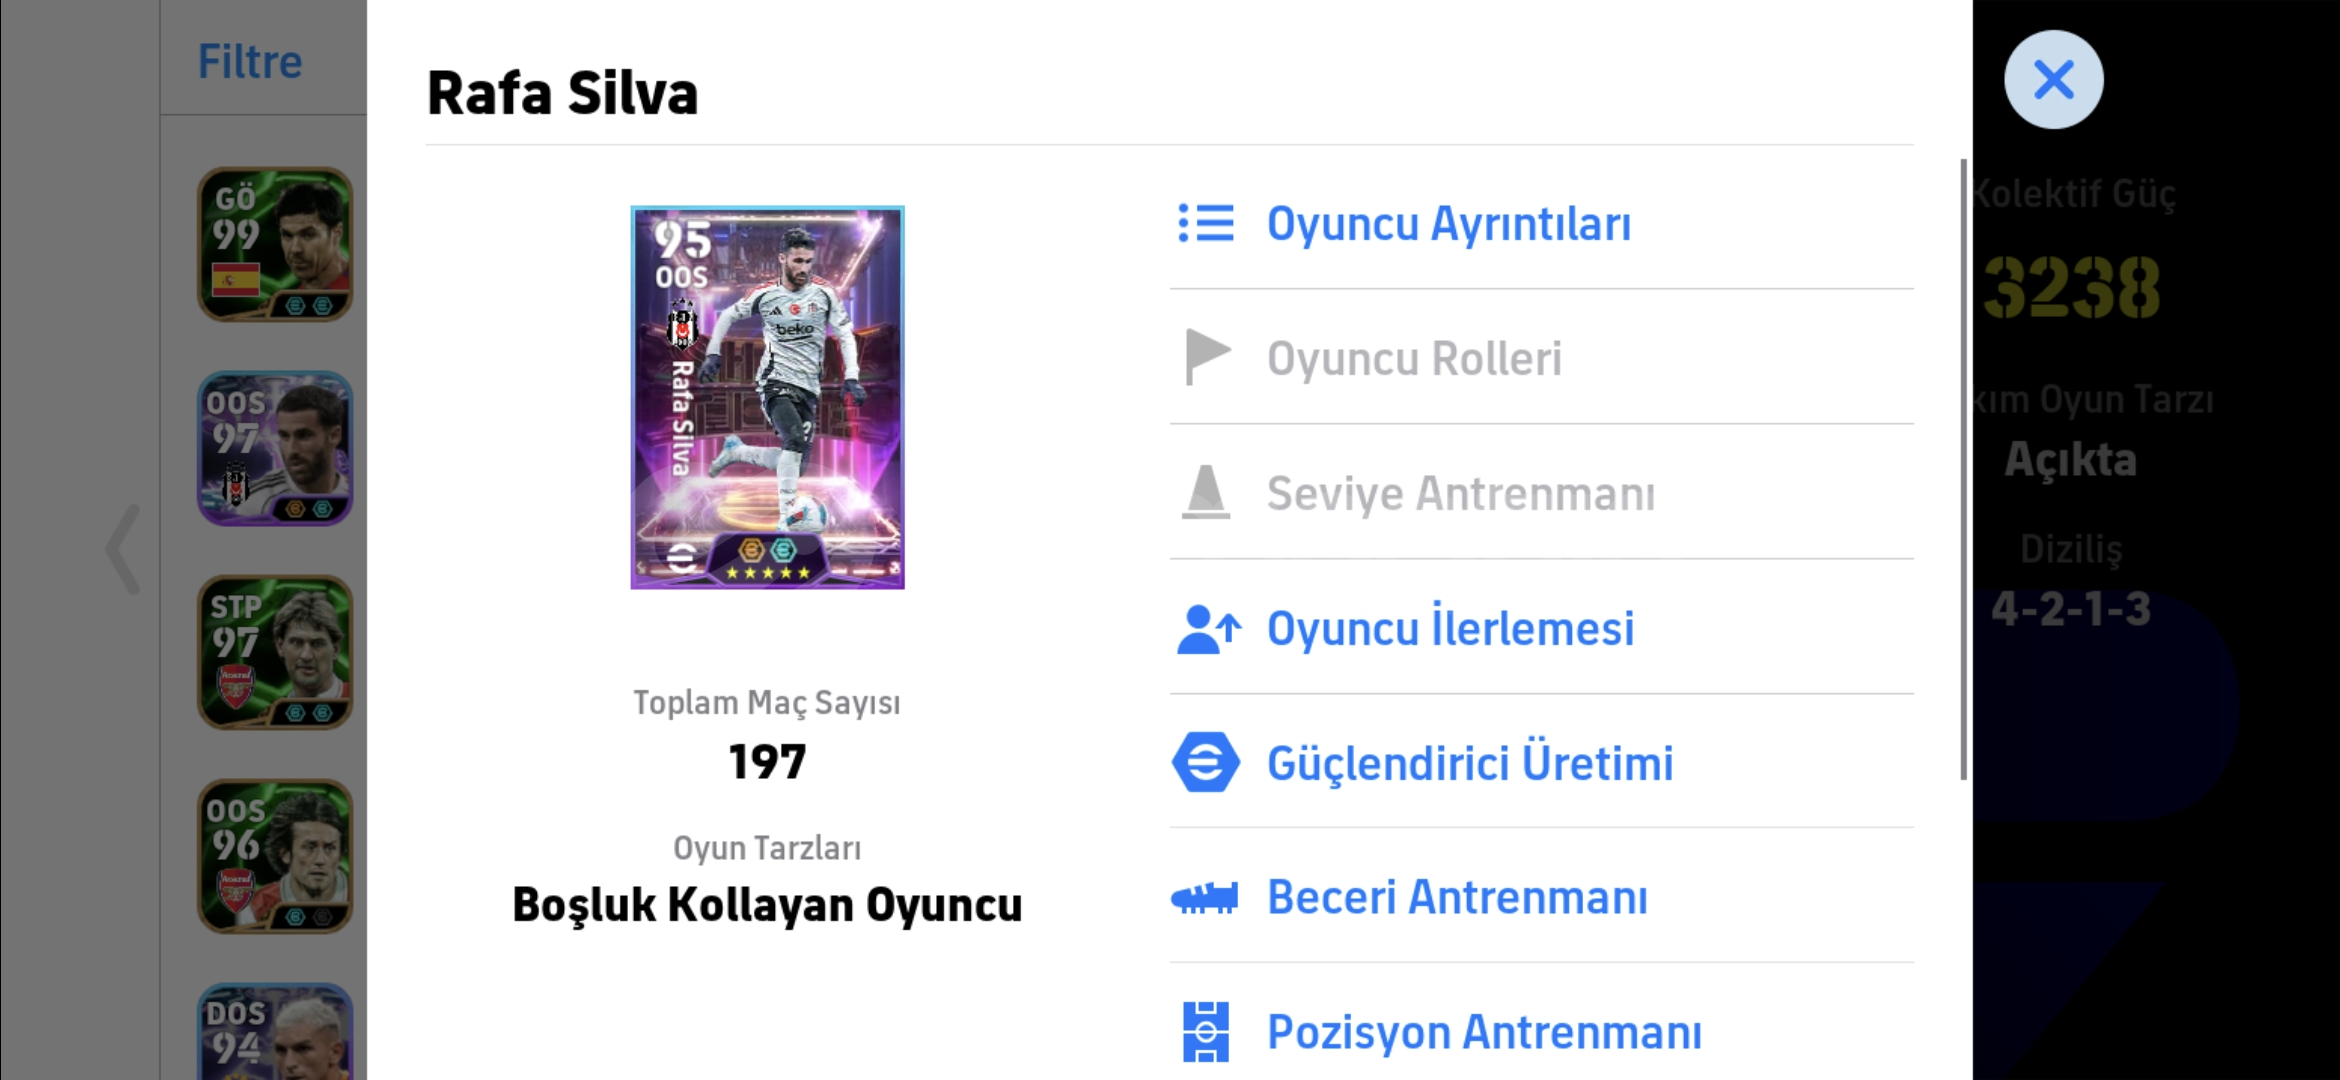Select the GÖ 99 player card
Screen dimensions: 2340x1080
click(x=275, y=245)
